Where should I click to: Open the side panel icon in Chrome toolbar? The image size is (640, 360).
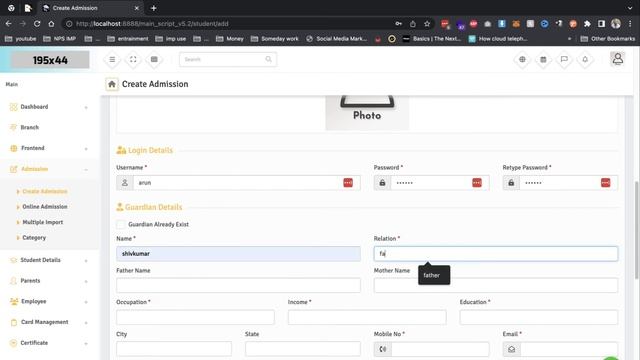click(601, 24)
